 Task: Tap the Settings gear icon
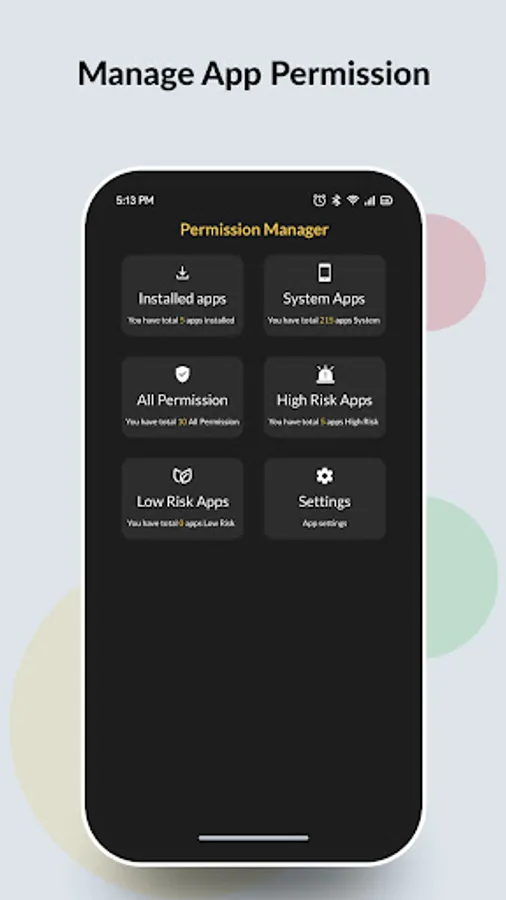(x=325, y=476)
